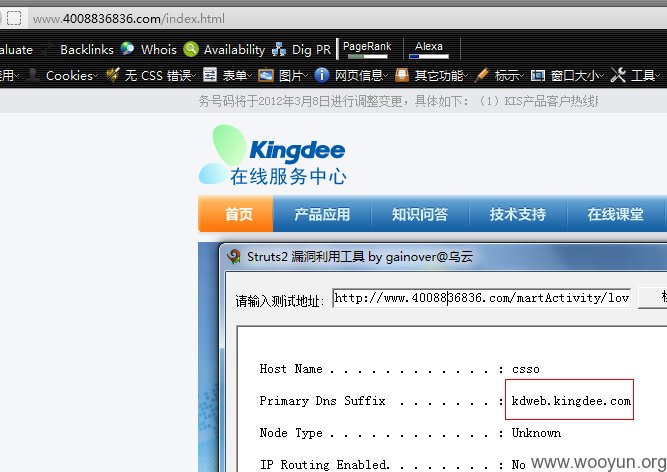Open the 无 CSS 错误 dropdown
Viewport: 667px width, 472px height.
pyautogui.click(x=160, y=76)
